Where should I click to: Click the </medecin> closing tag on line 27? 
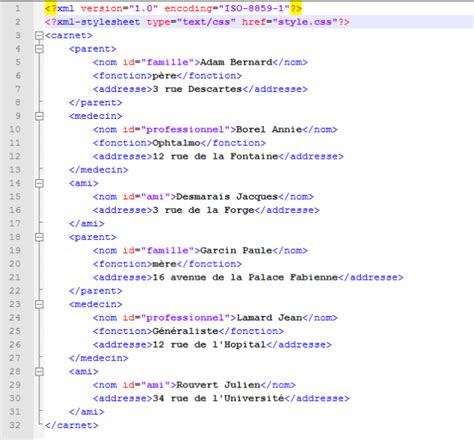pyautogui.click(x=99, y=358)
